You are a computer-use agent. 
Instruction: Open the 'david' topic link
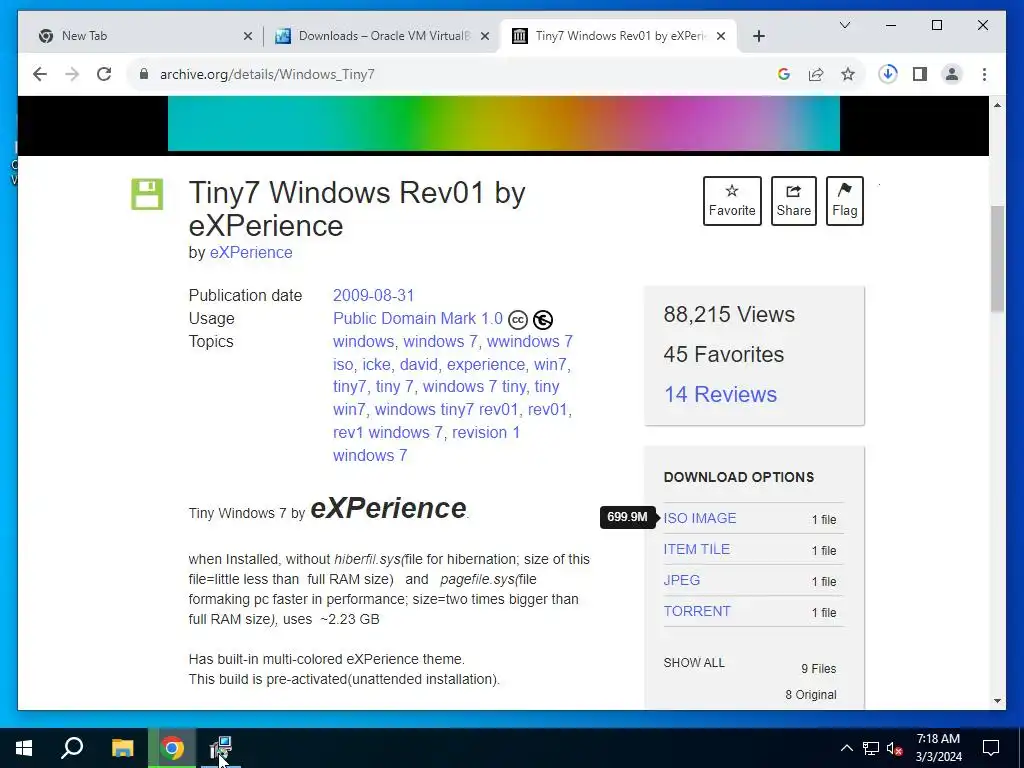coord(419,364)
